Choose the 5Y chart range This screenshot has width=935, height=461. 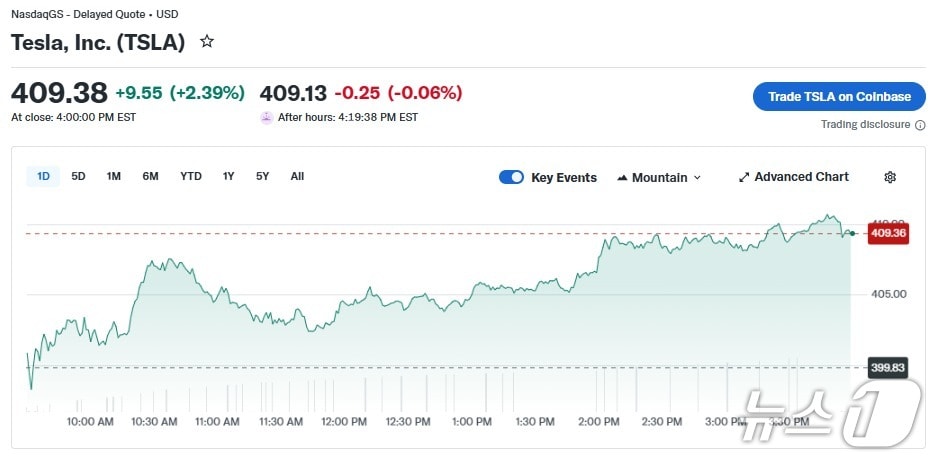point(262,176)
